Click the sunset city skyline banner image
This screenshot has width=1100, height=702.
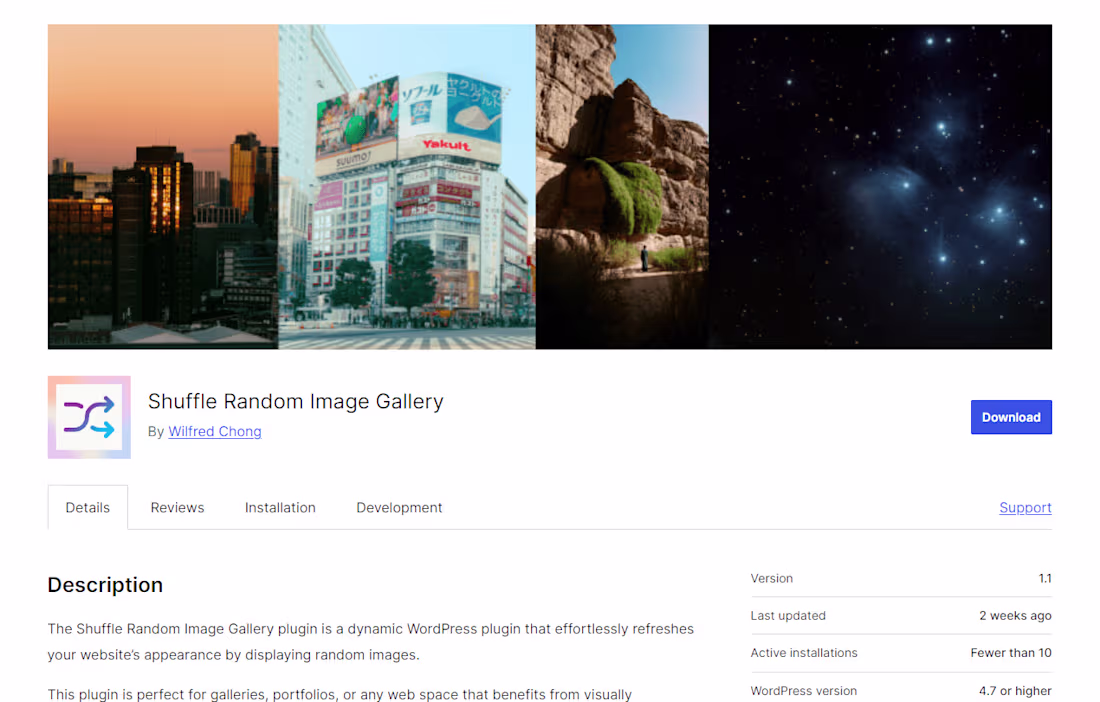tap(163, 187)
